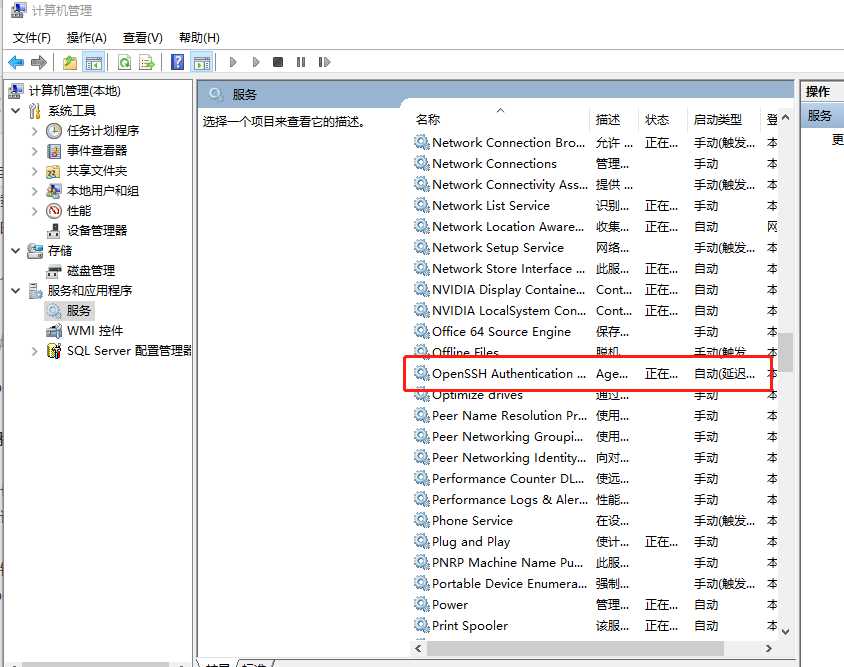Screen dimensions: 844x667
Task: Expand the 任务计划程序 tree node
Action: pos(35,130)
